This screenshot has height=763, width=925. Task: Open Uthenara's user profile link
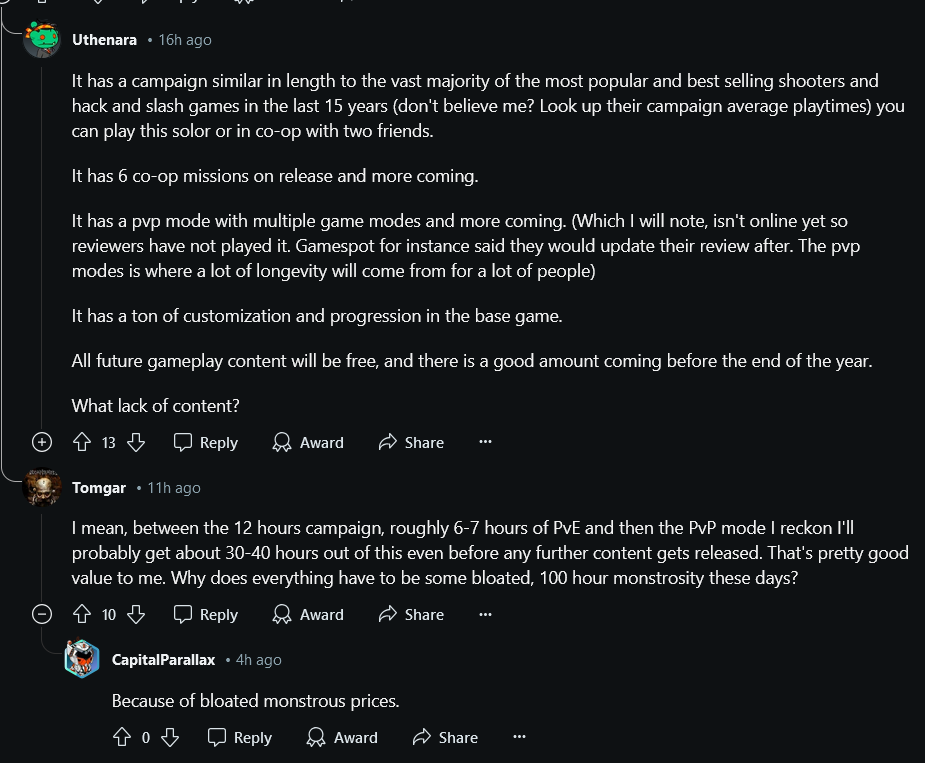coord(104,40)
